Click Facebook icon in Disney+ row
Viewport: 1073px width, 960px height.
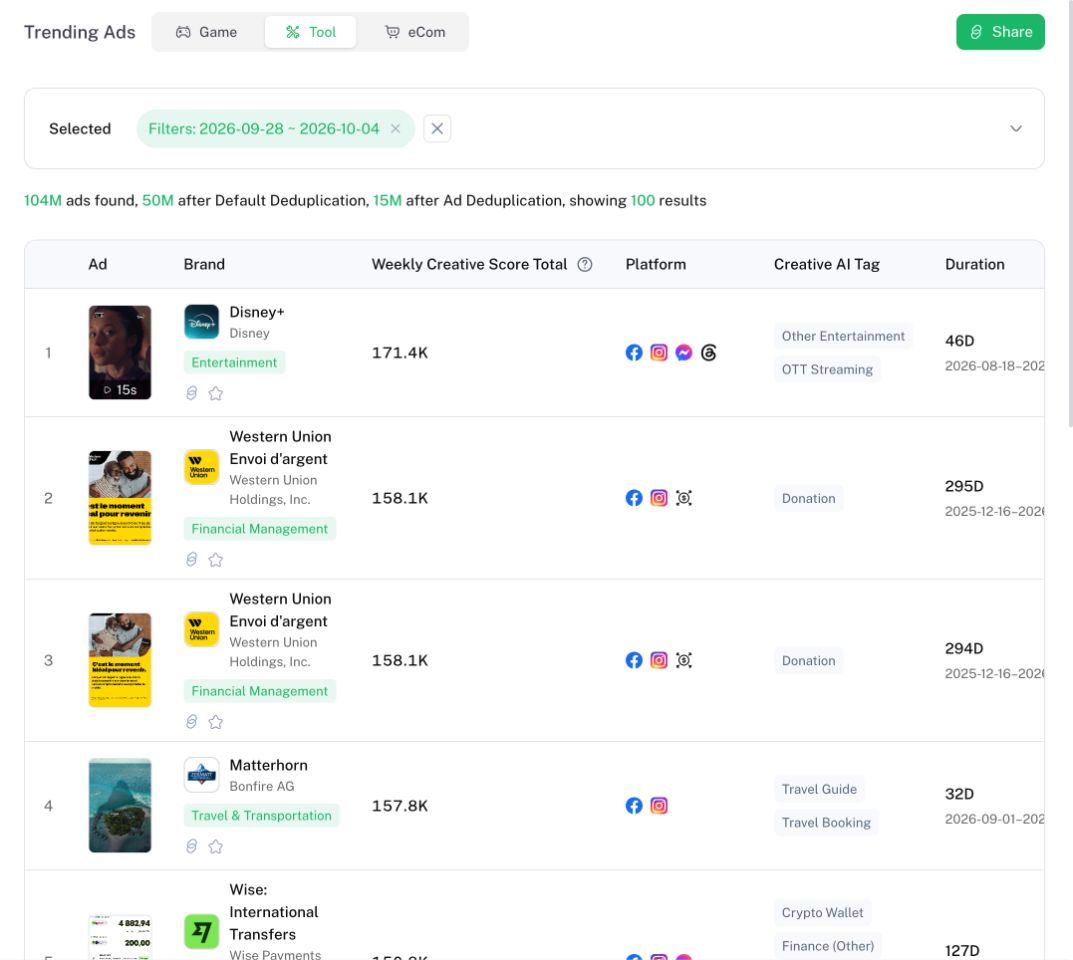[x=634, y=352]
